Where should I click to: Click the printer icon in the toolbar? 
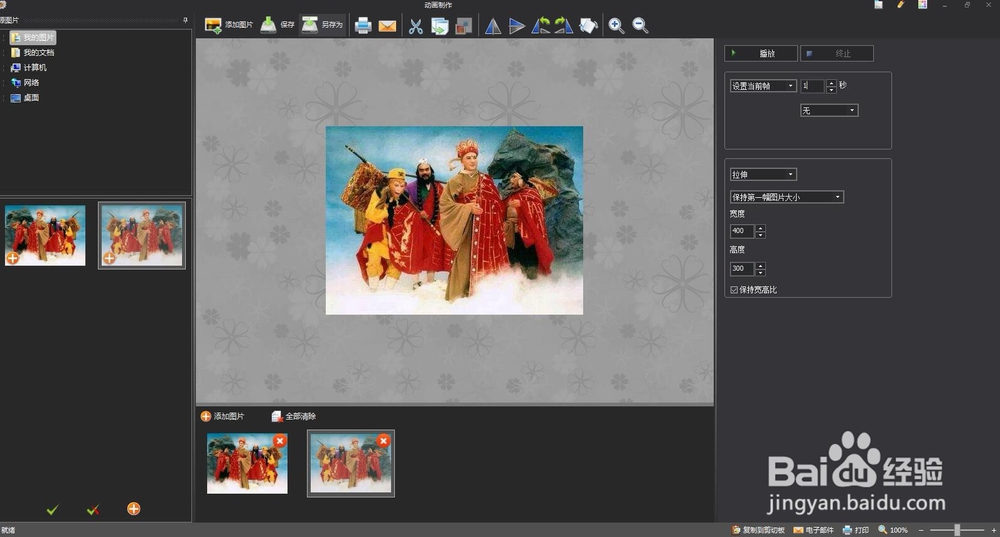click(x=363, y=26)
